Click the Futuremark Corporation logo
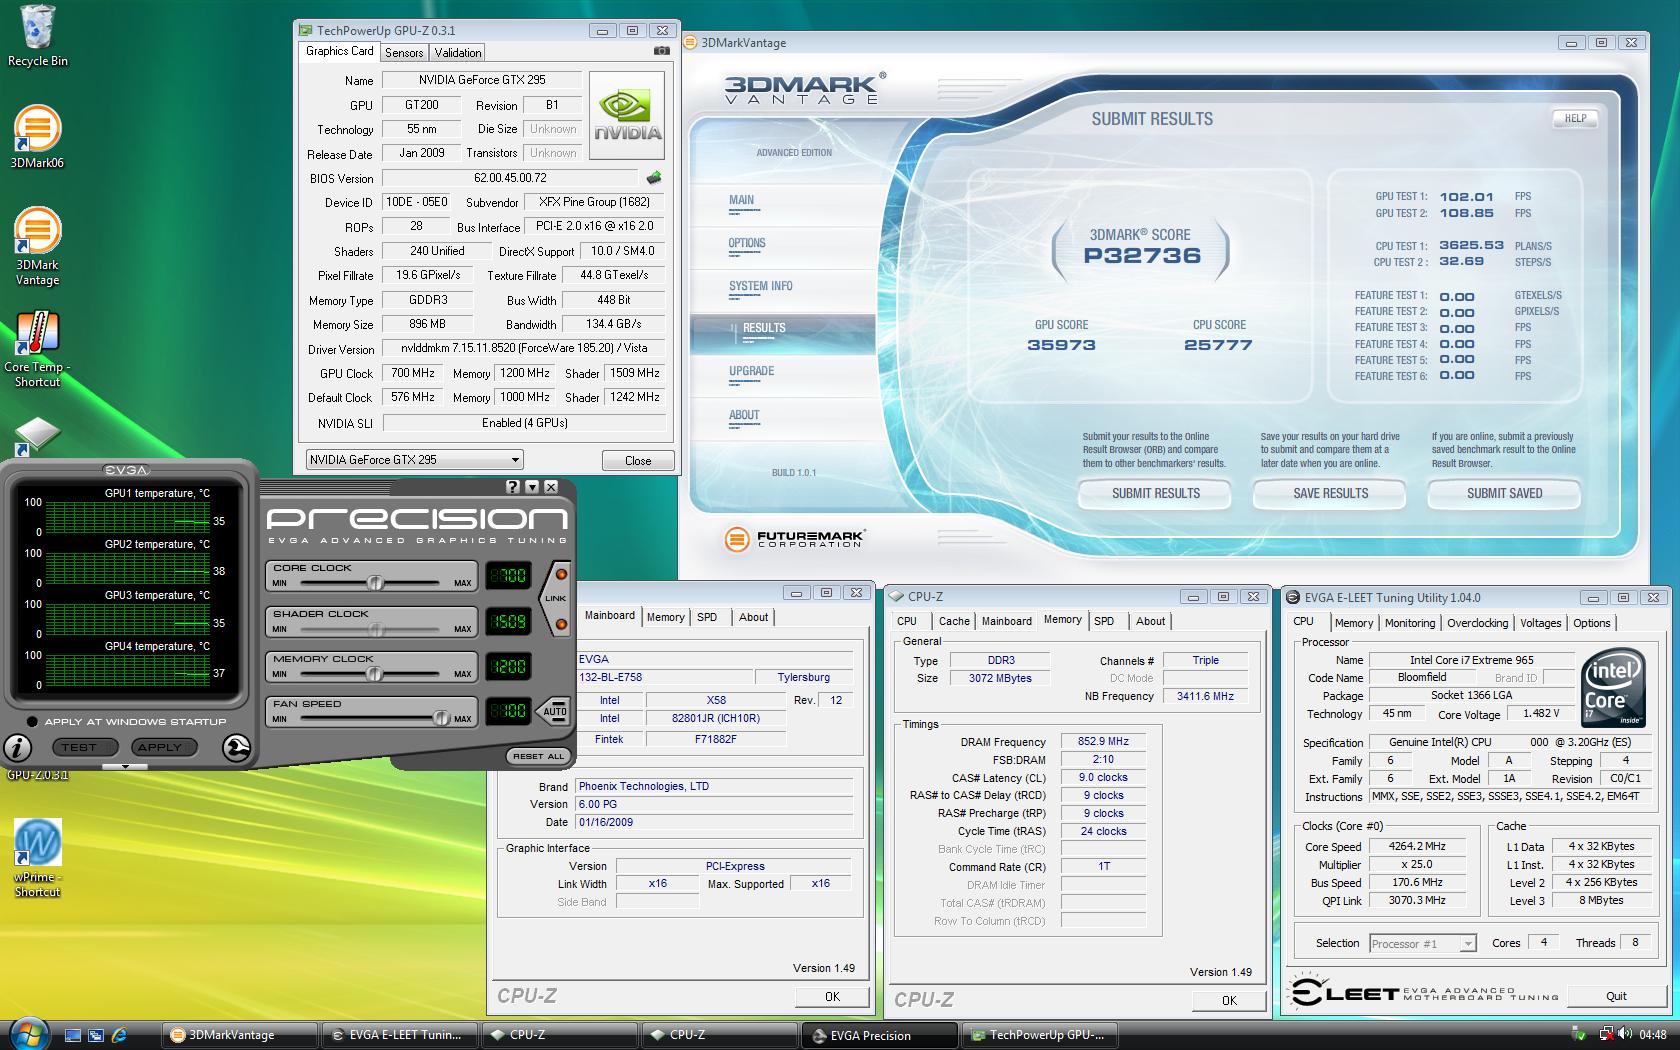Image resolution: width=1680 pixels, height=1050 pixels. pyautogui.click(x=794, y=540)
